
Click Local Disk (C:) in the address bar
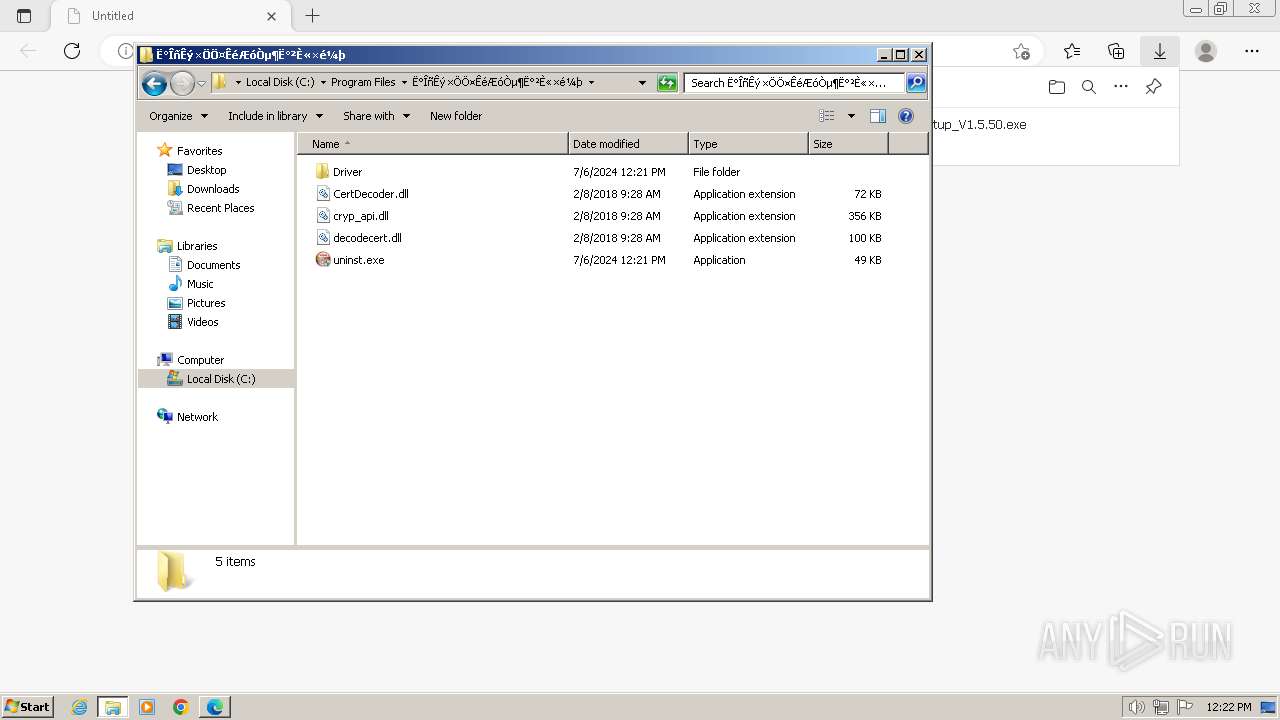click(280, 83)
